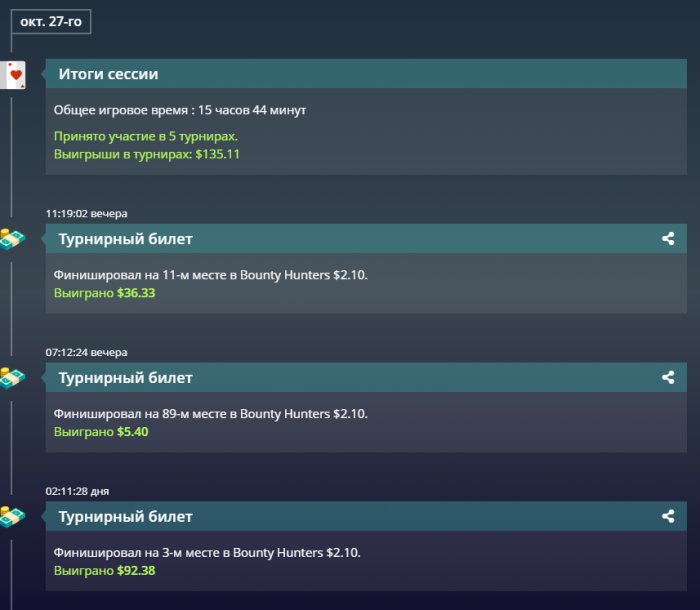Click the 'Турнирный билет' header for $5.40 win

[x=126, y=378]
